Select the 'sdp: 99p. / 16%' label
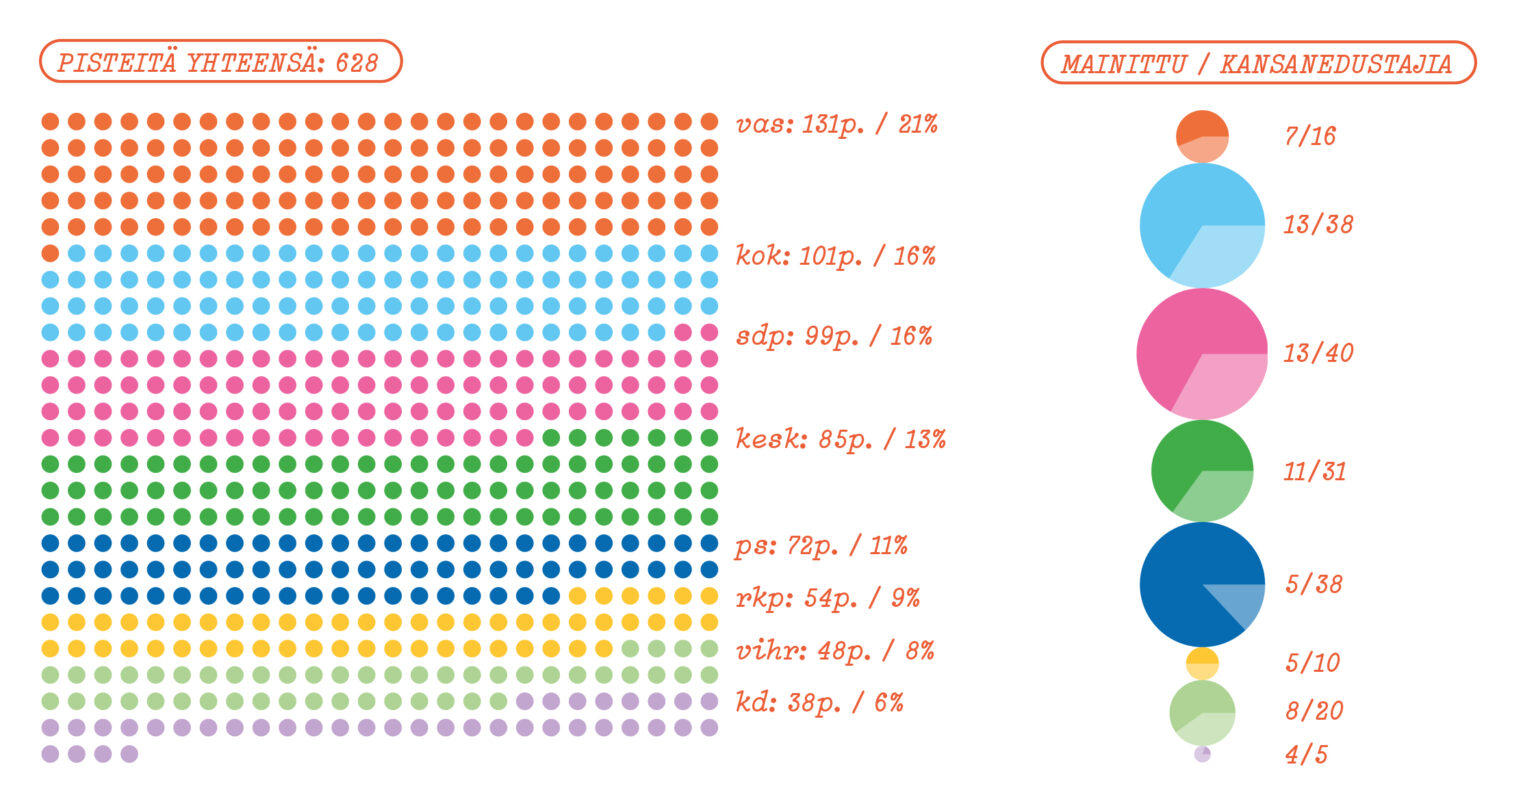Screen dimensions: 1536x808 [834, 336]
